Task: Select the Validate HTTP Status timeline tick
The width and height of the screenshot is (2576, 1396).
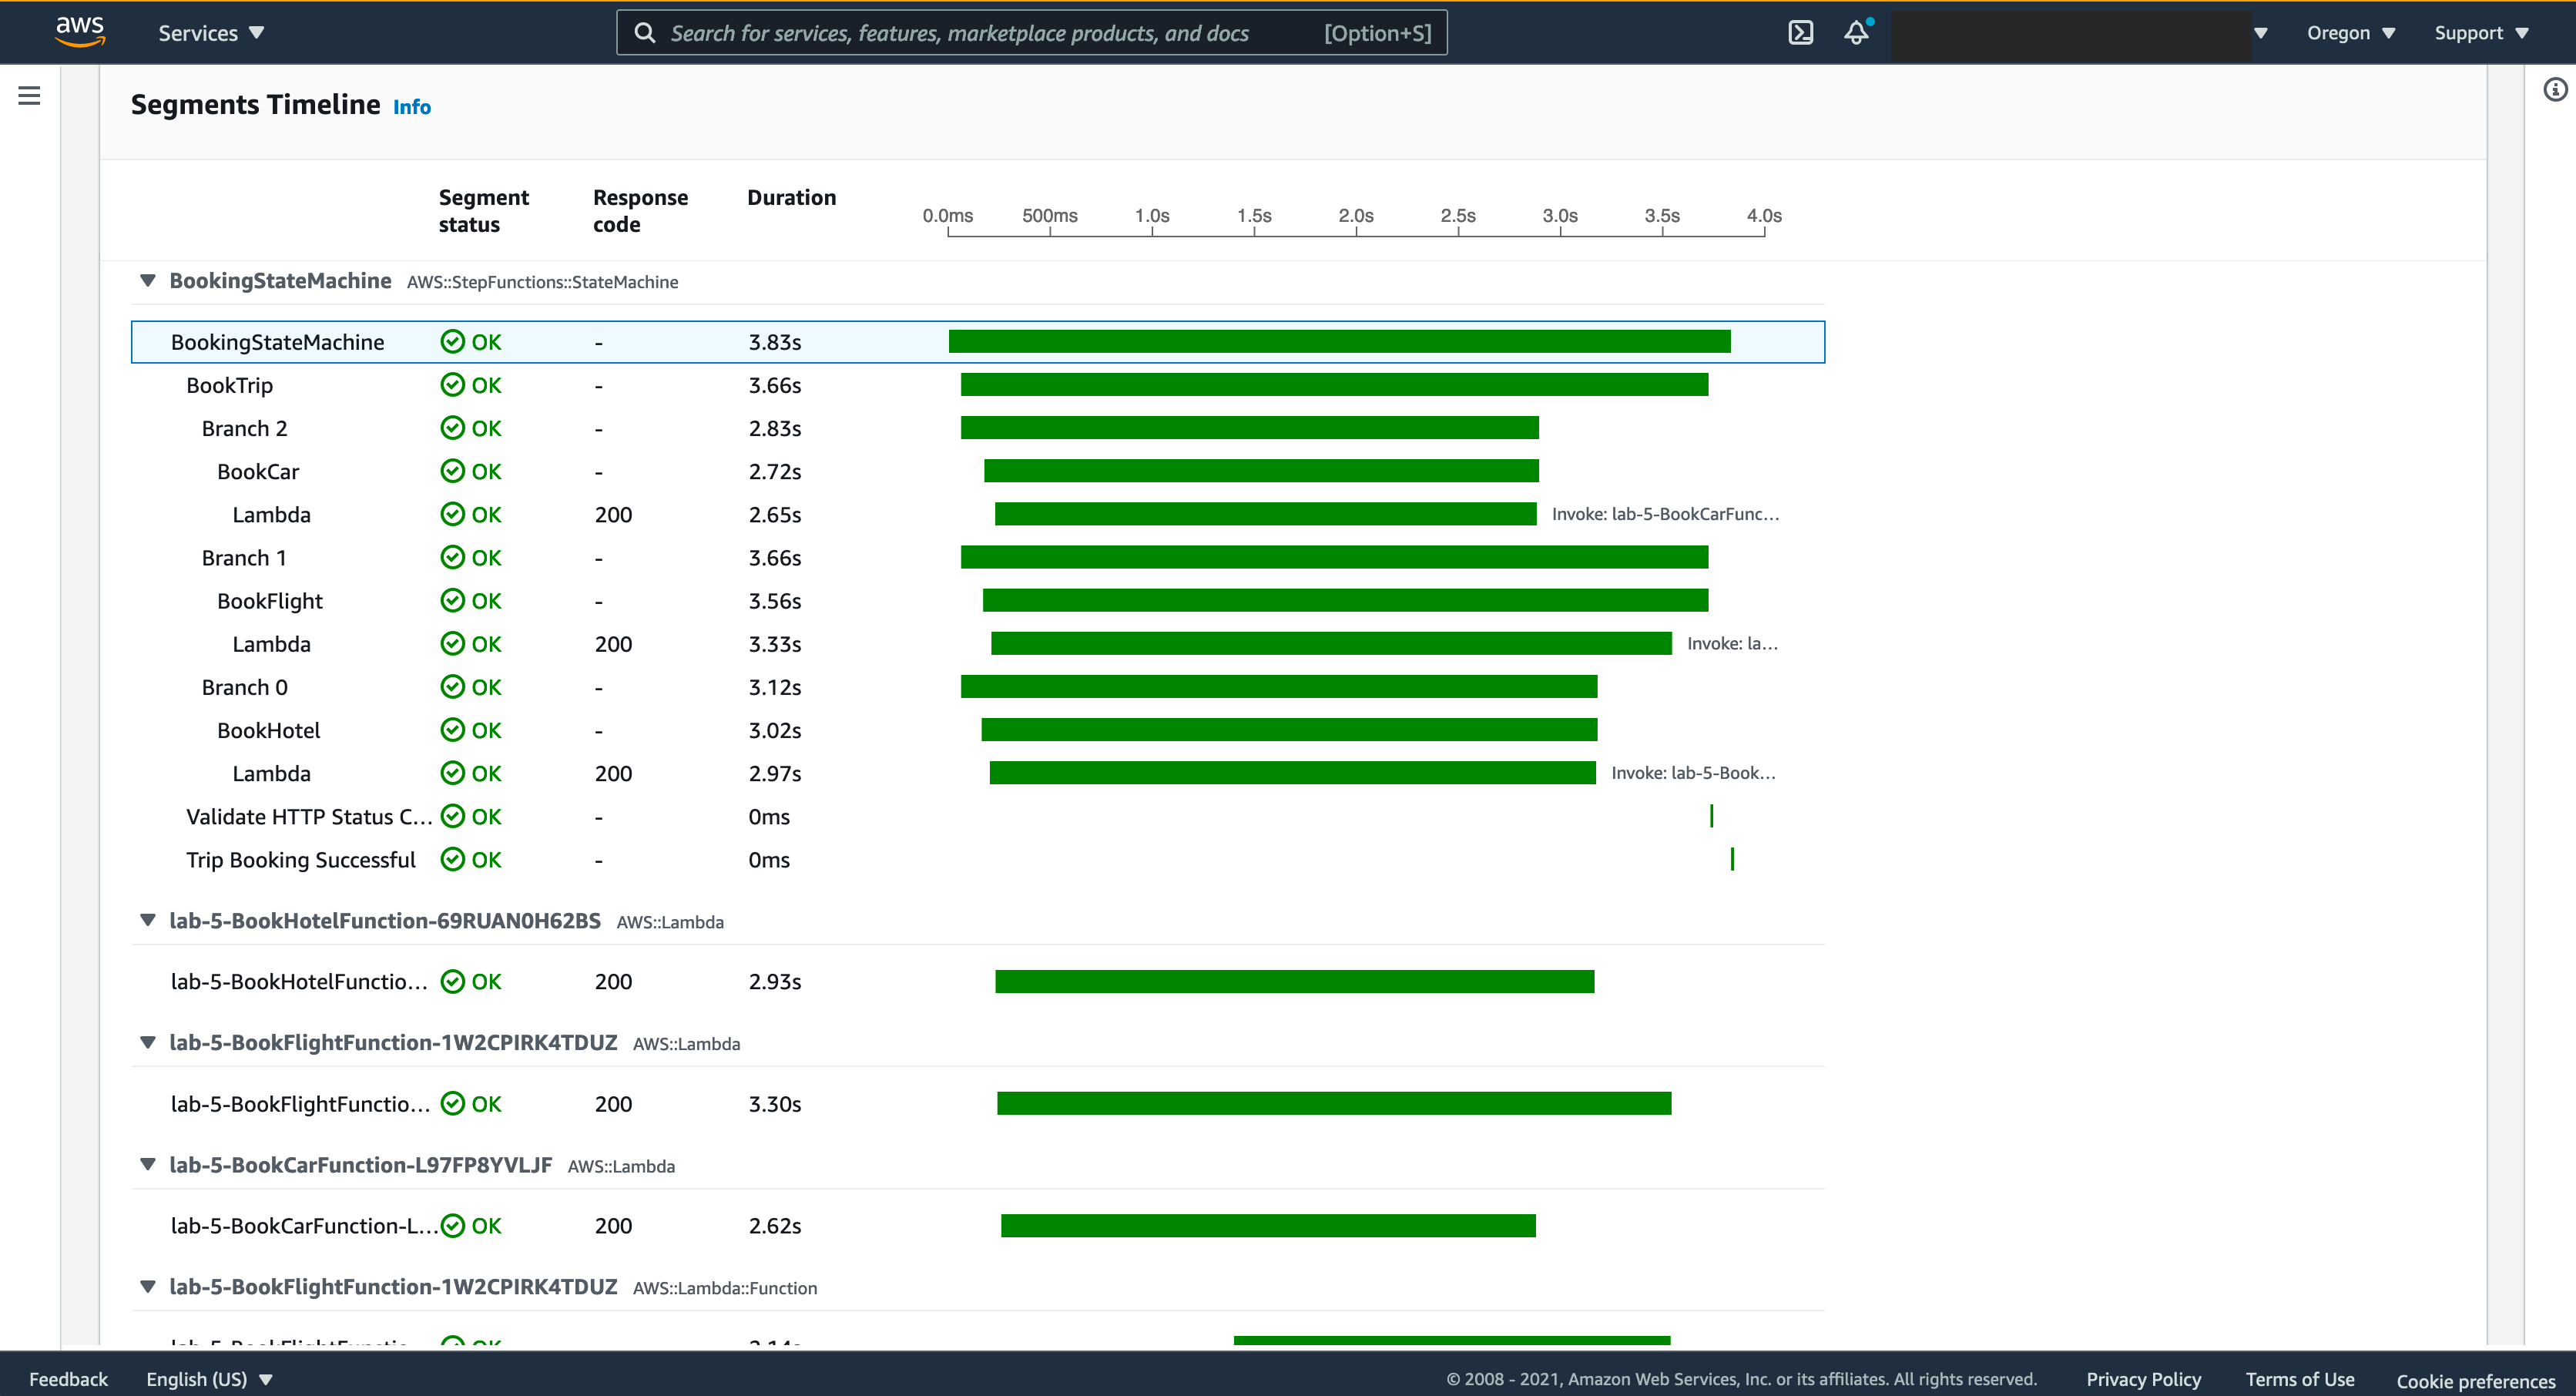Action: [x=1711, y=816]
